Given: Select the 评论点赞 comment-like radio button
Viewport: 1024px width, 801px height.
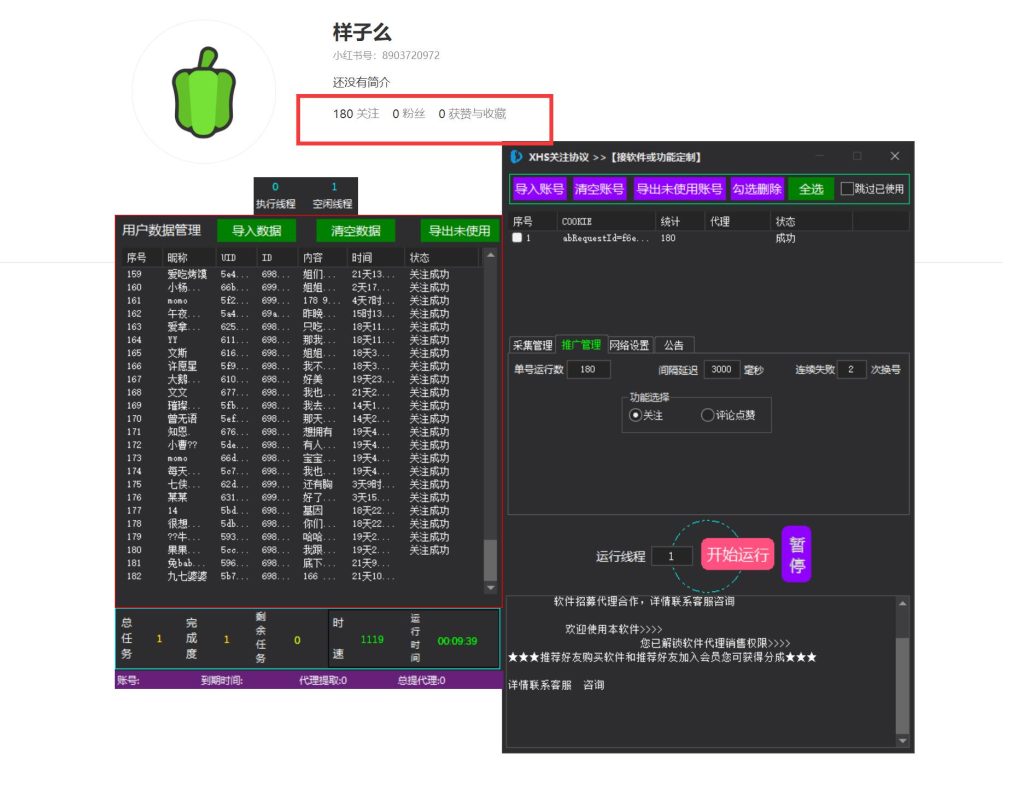Looking at the screenshot, I should pos(707,417).
